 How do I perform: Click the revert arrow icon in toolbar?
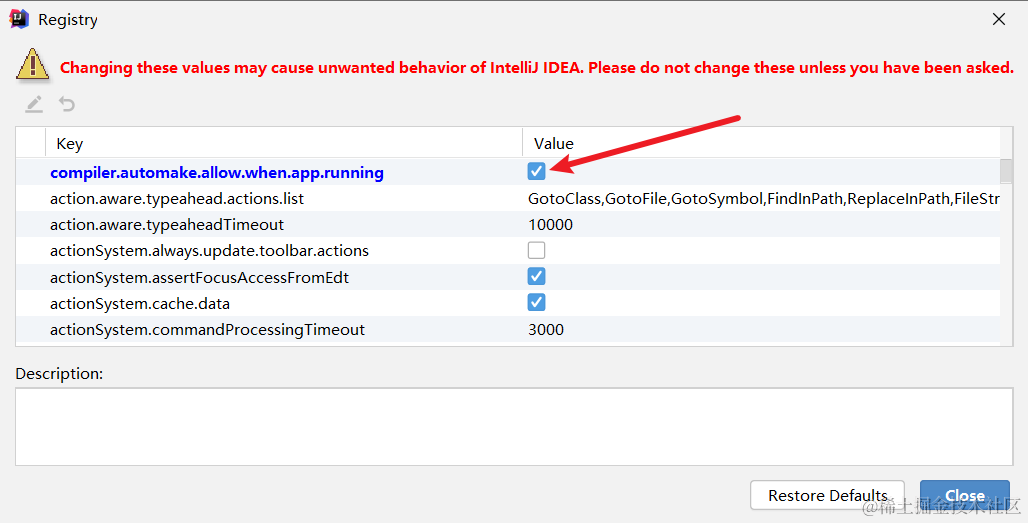pyautogui.click(x=66, y=104)
